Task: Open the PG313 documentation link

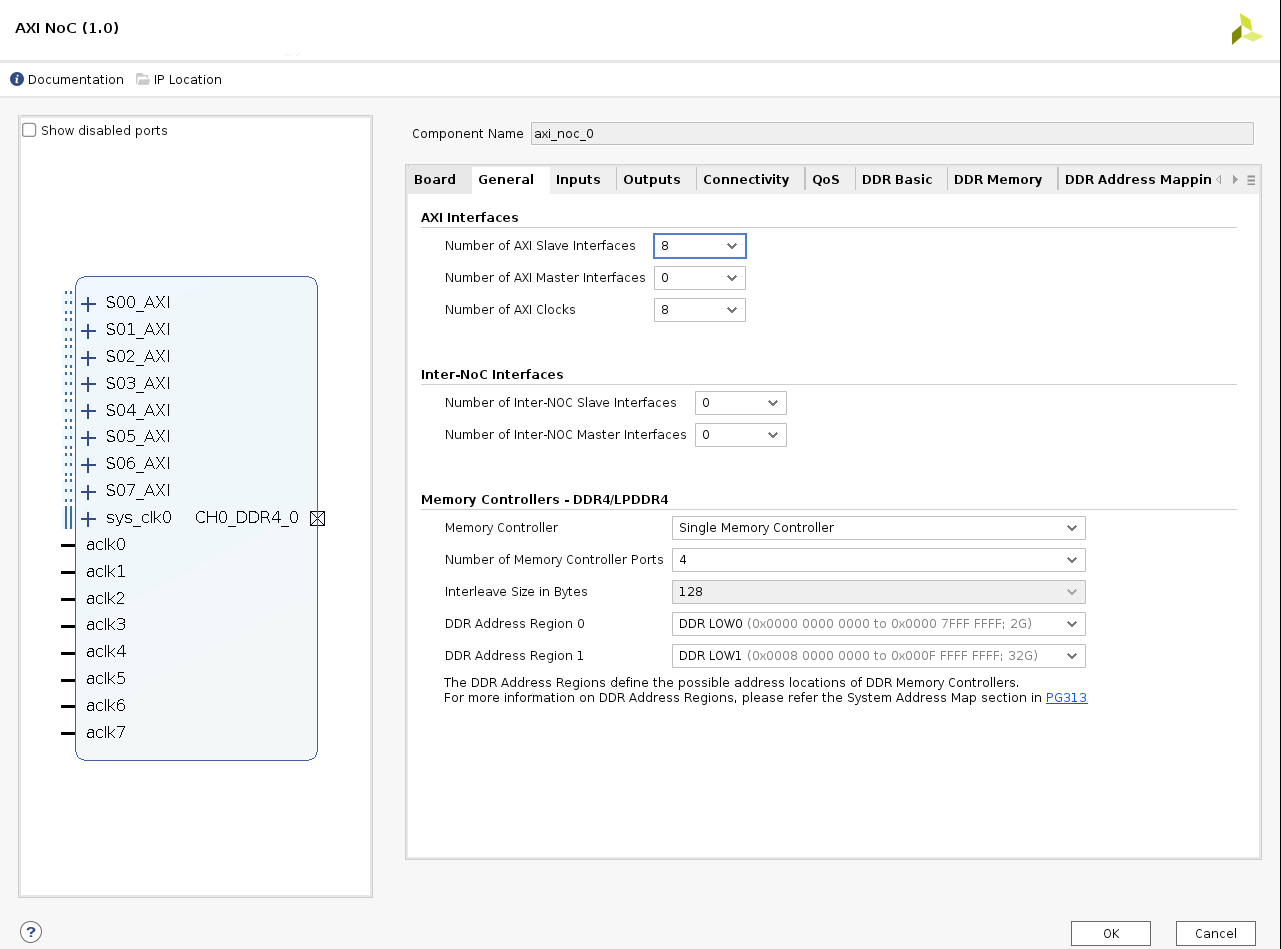Action: tap(1066, 698)
